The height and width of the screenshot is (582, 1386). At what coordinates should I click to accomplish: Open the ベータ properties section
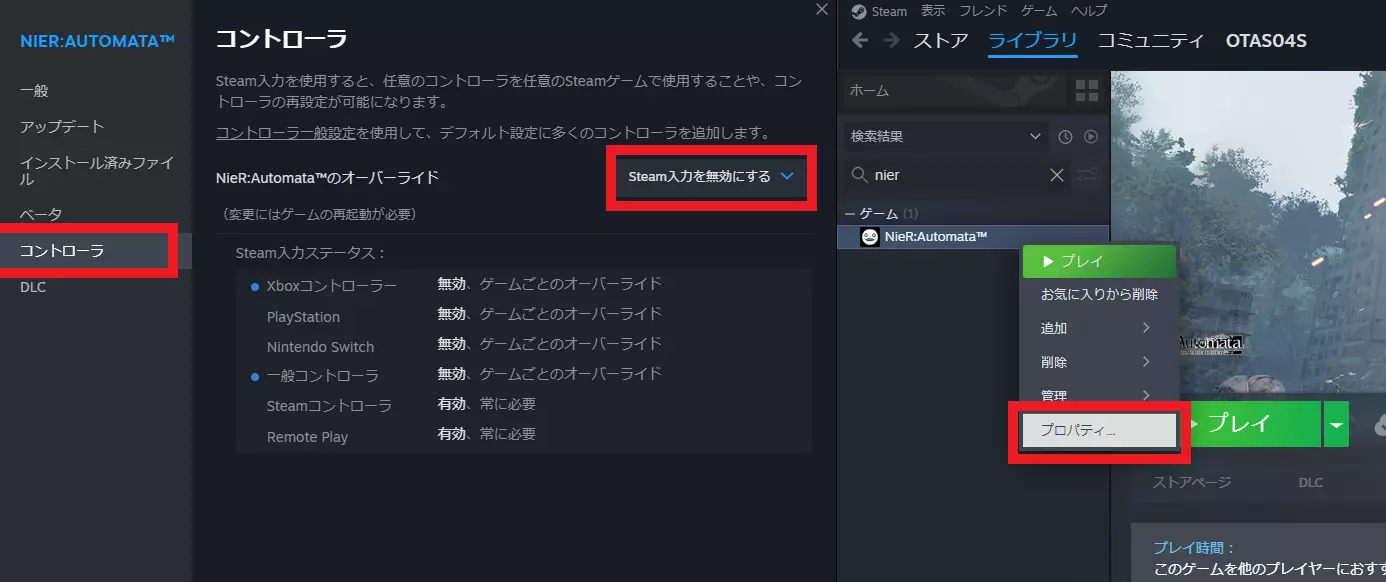coord(41,215)
